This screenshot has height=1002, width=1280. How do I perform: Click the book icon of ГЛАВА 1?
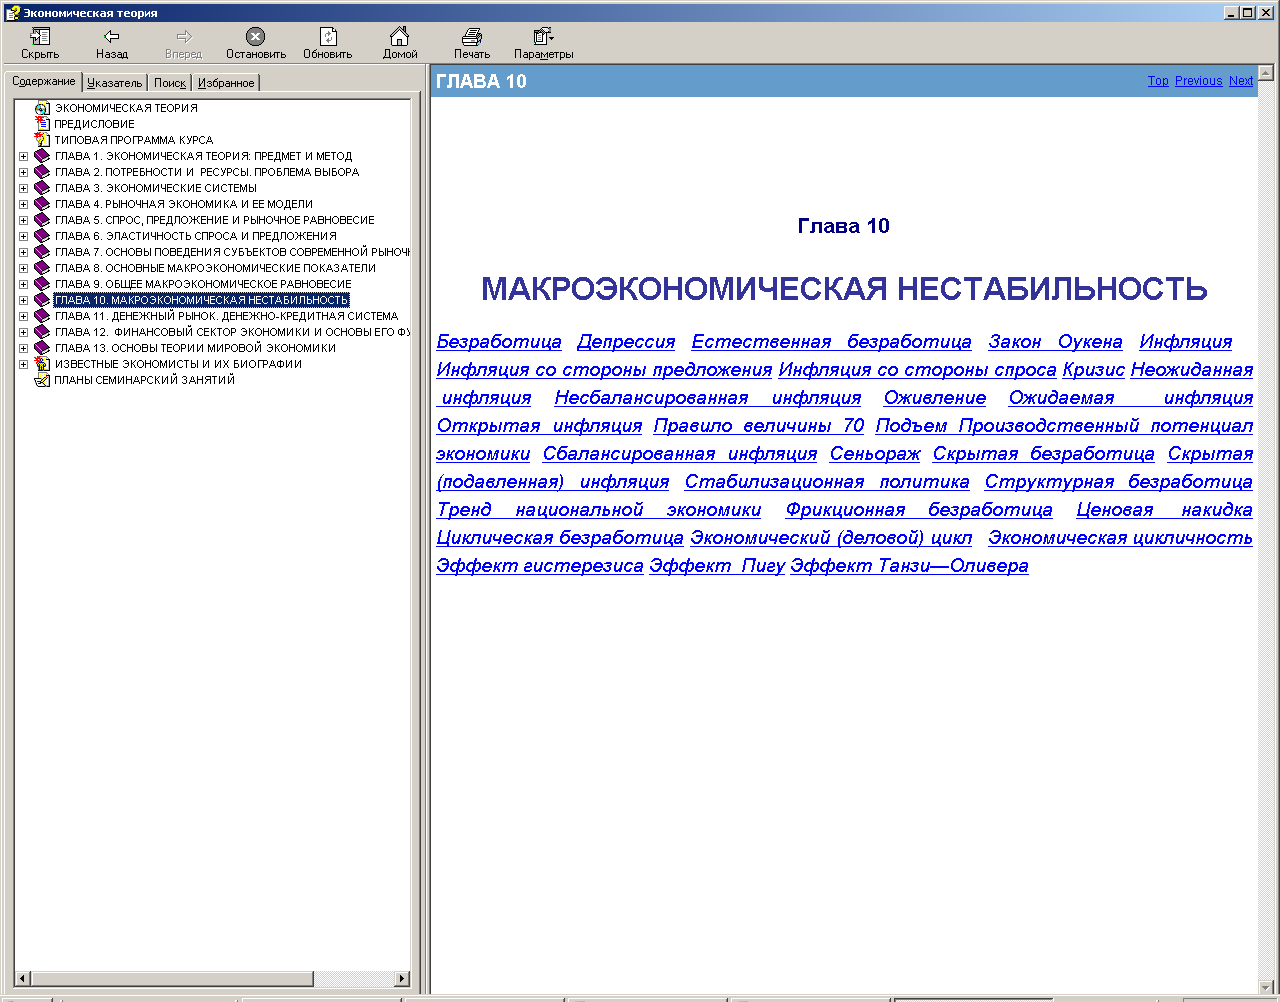pos(42,156)
